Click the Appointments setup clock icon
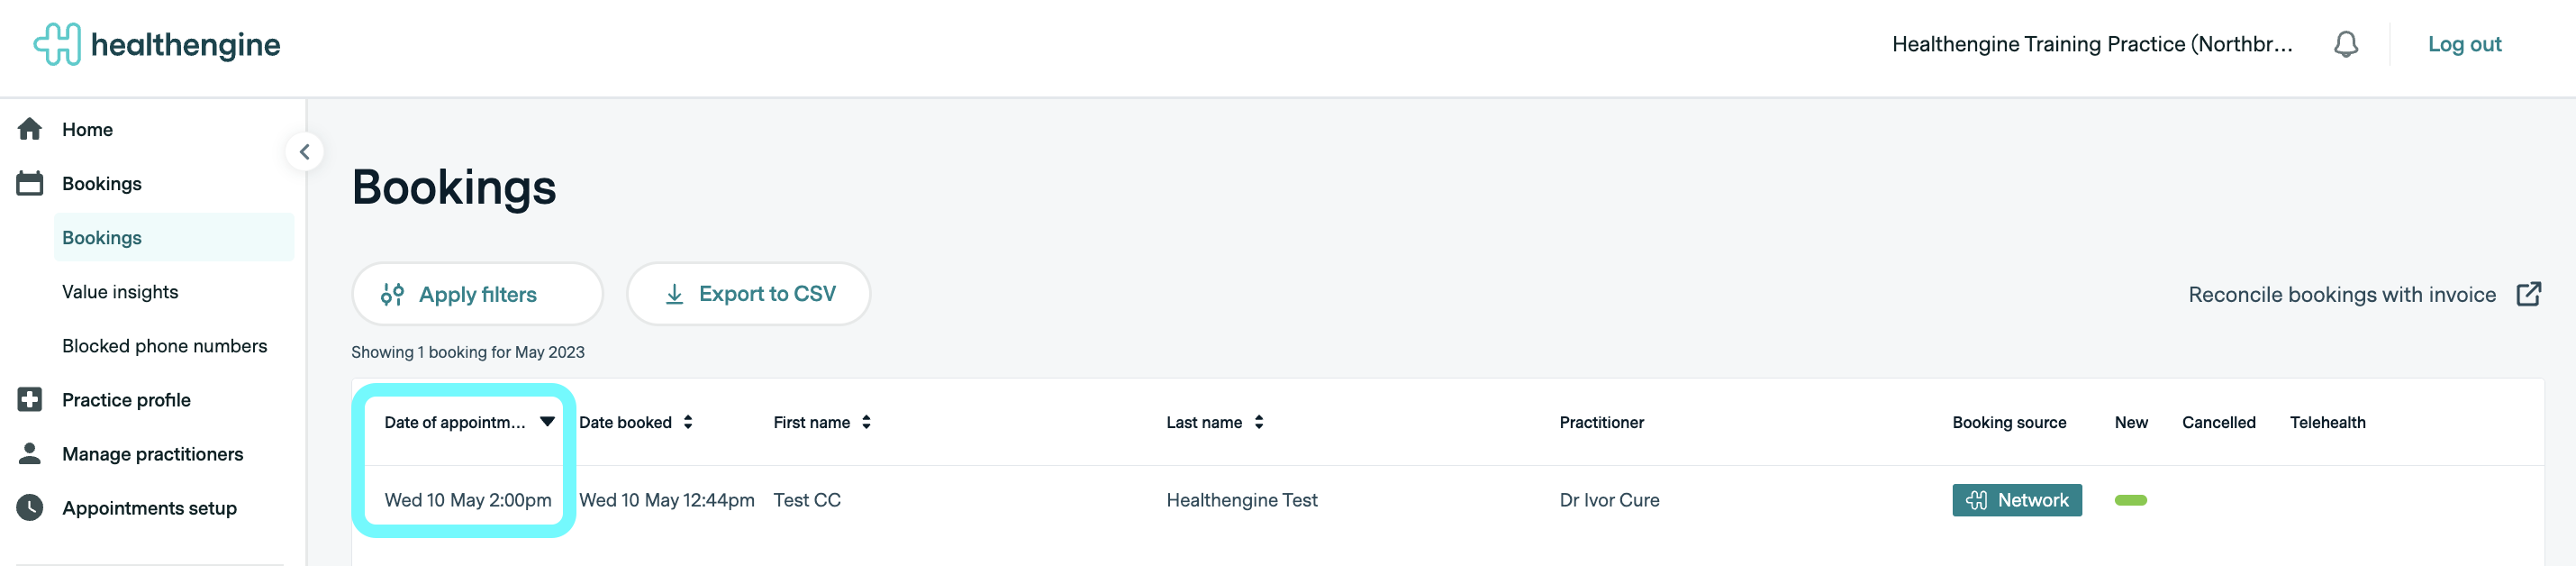 pyautogui.click(x=30, y=508)
